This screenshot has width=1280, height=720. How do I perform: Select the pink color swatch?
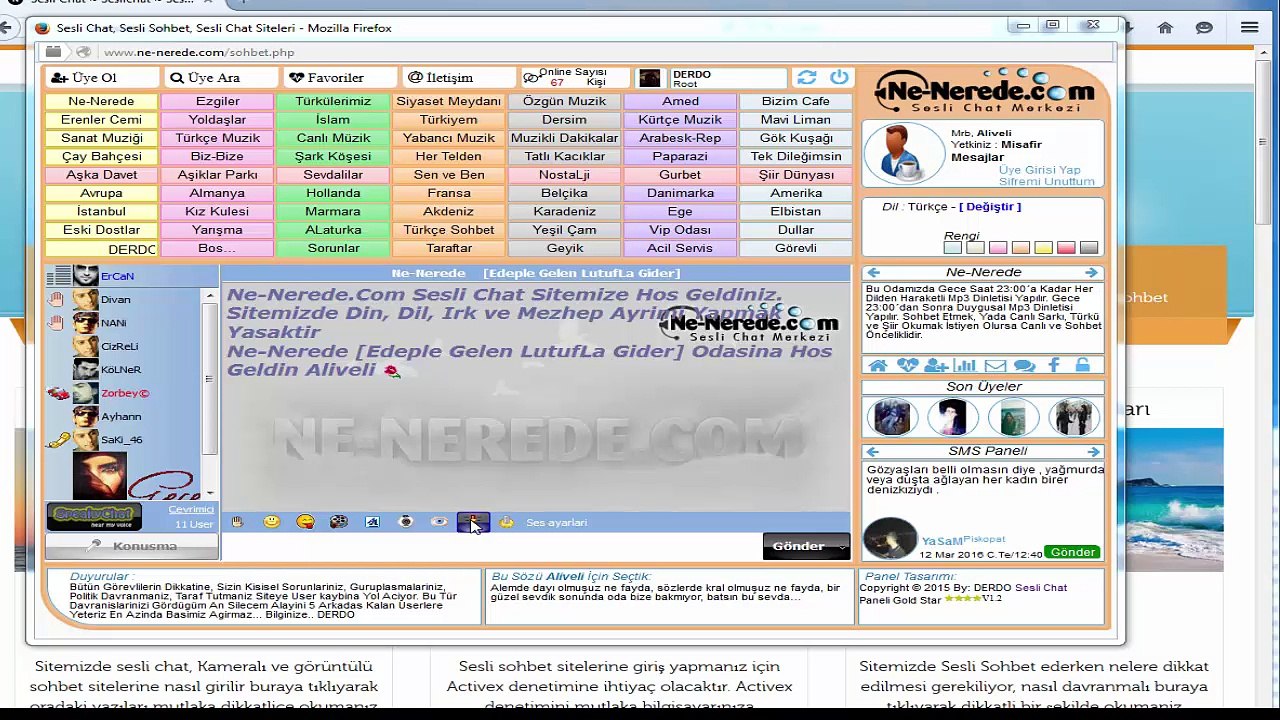click(998, 248)
